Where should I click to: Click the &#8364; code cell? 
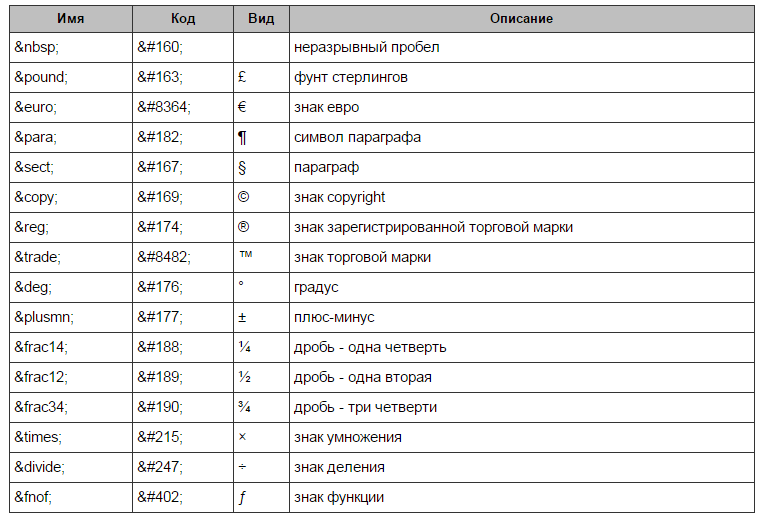[x=183, y=107]
